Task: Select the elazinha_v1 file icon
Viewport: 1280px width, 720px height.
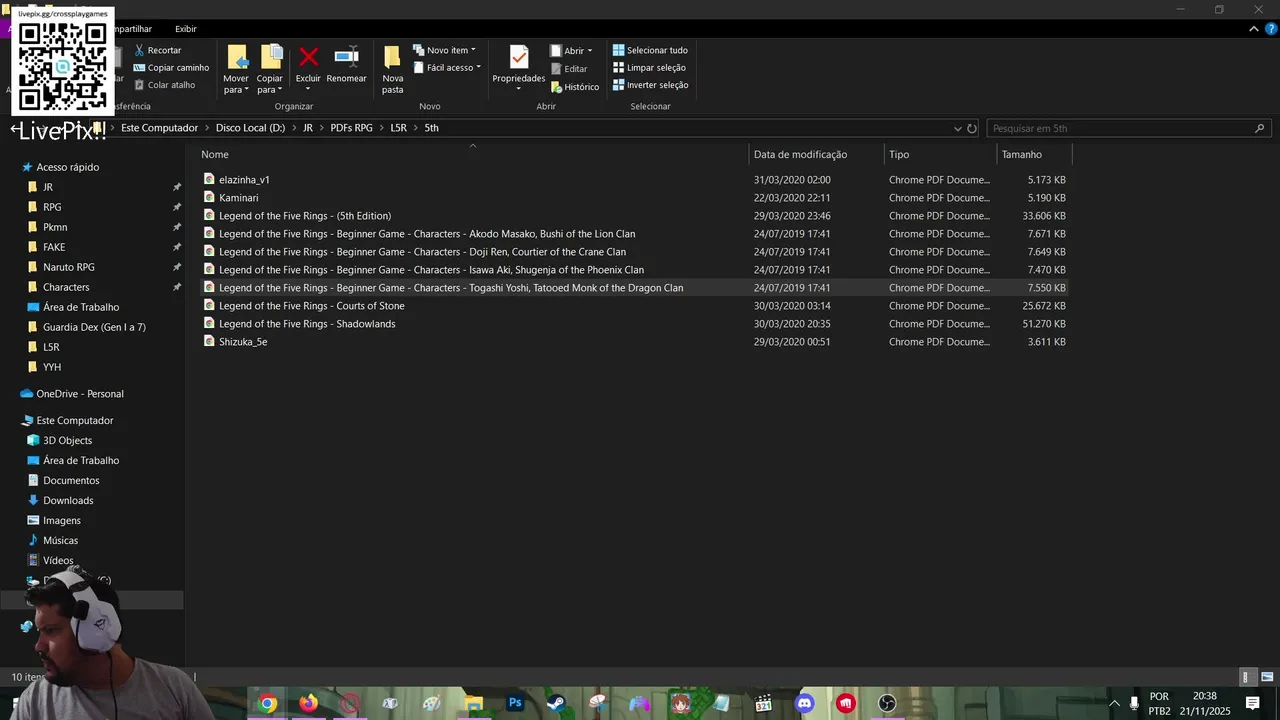Action: [x=209, y=179]
